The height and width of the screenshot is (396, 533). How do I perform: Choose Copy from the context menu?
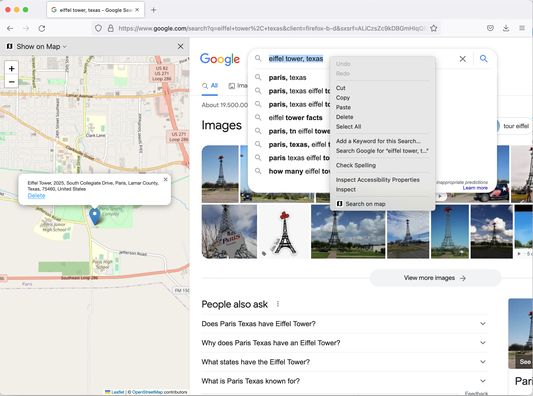(382, 98)
